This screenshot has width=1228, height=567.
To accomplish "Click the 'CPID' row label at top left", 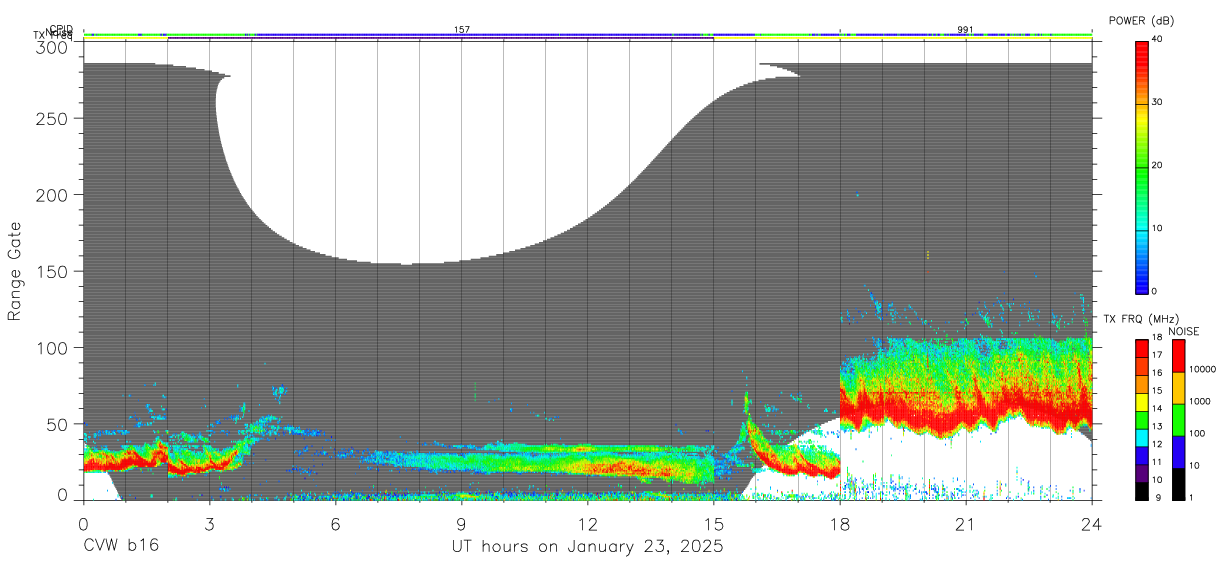I will click(62, 30).
